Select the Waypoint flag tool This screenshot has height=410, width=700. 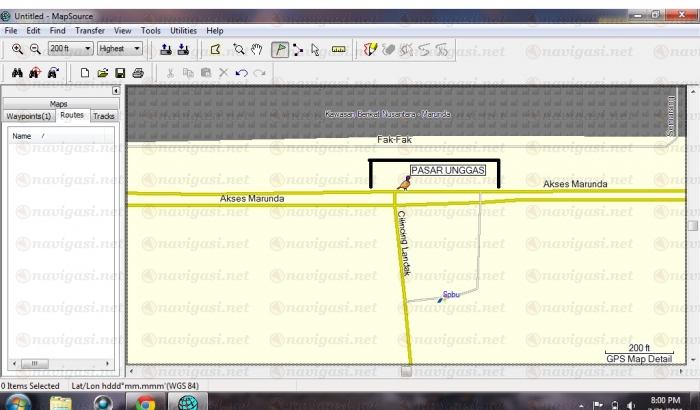(280, 48)
